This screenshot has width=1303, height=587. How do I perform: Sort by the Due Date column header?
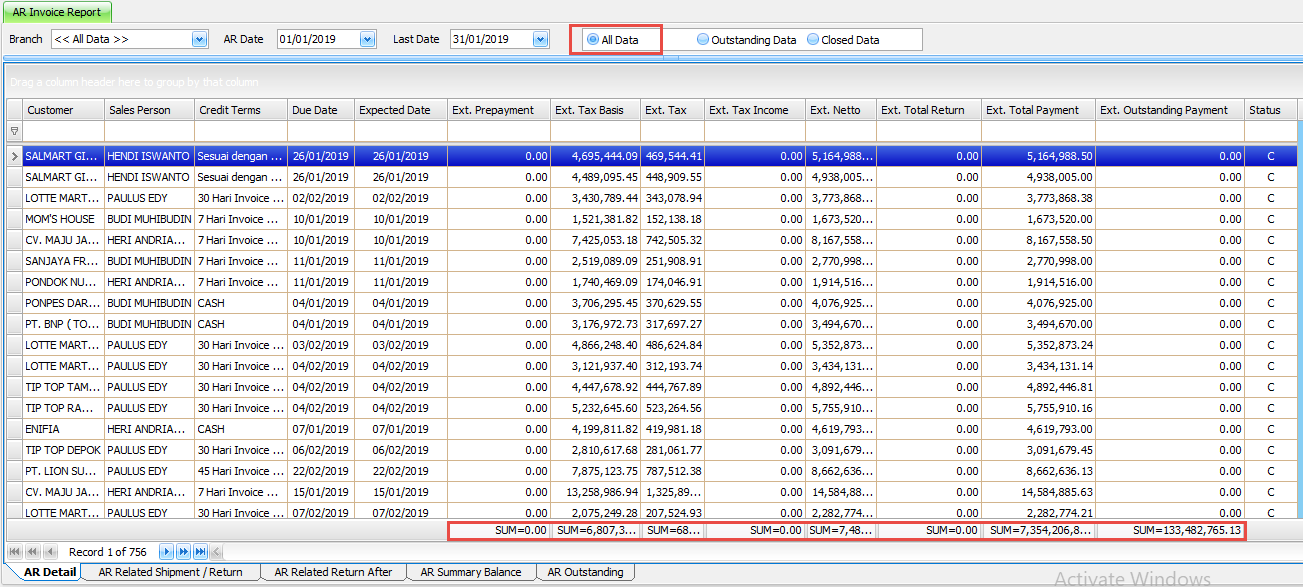coord(321,110)
